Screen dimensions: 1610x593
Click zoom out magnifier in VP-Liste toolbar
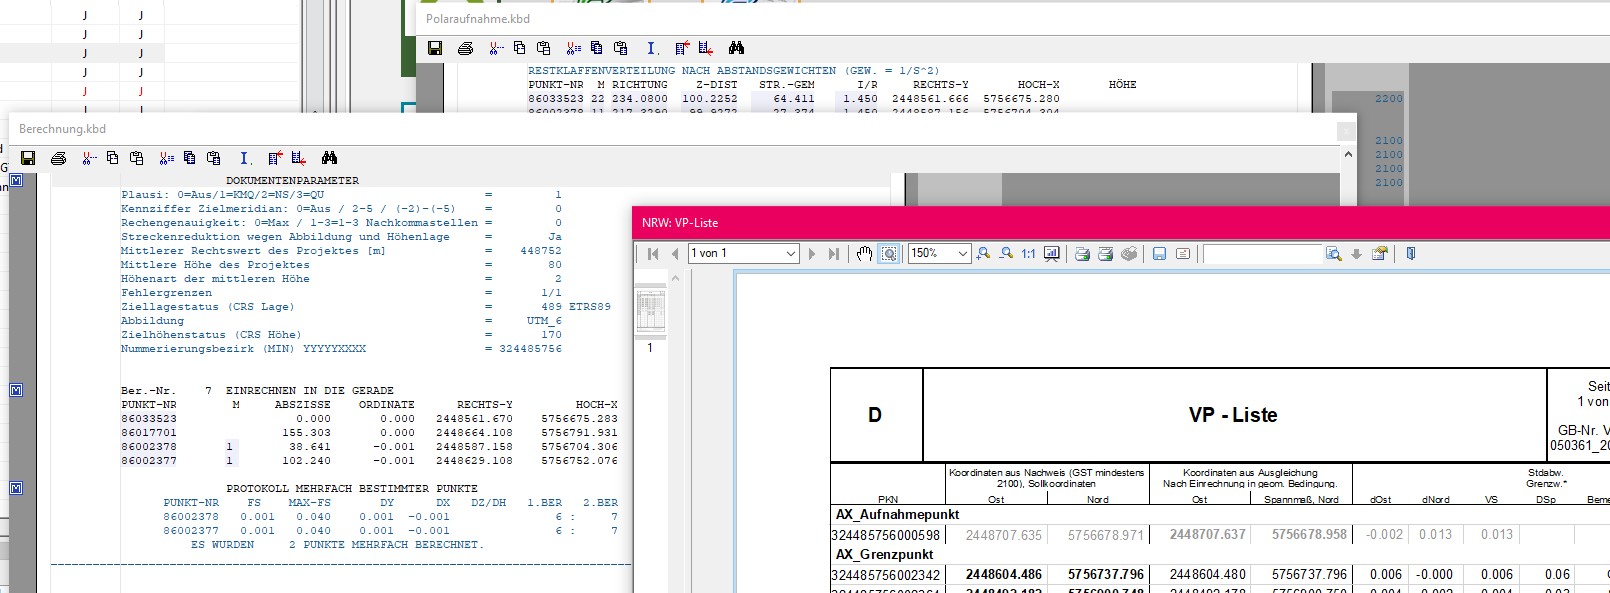click(x=1006, y=254)
